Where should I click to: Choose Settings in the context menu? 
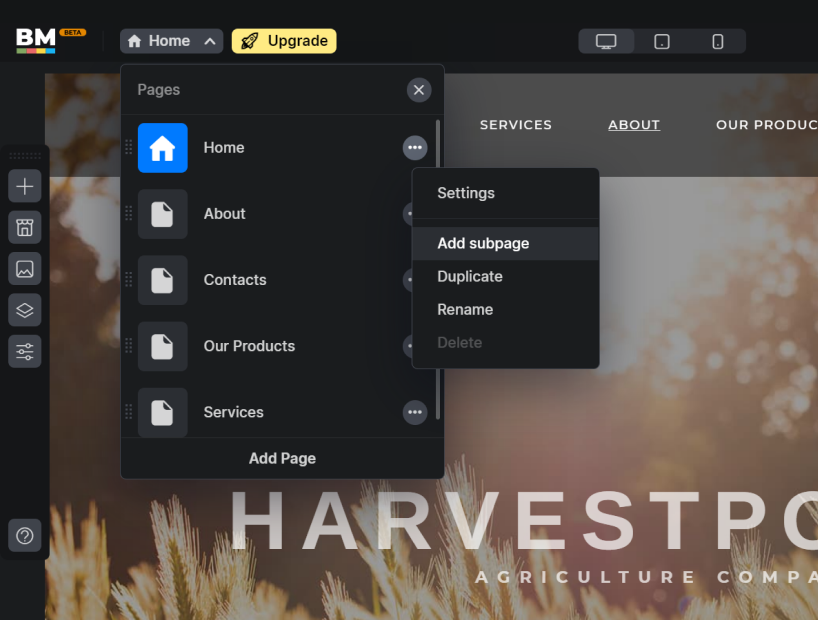tap(506, 193)
